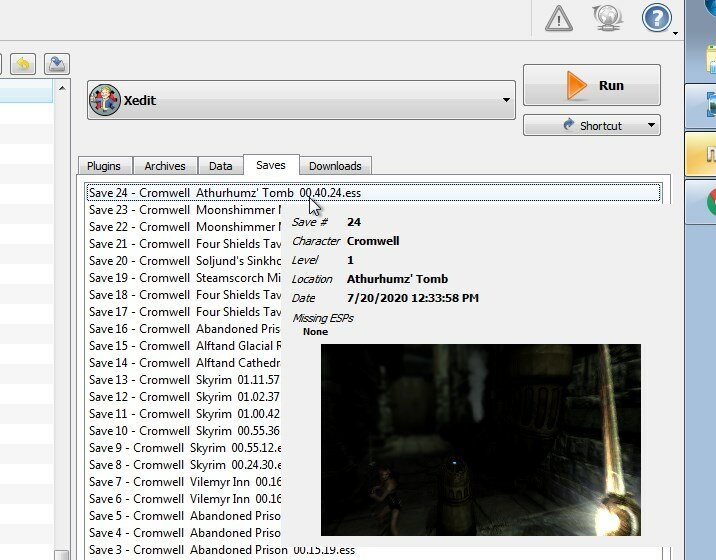Select Save 20 Soljund's Sinkhole entry

pos(184,260)
